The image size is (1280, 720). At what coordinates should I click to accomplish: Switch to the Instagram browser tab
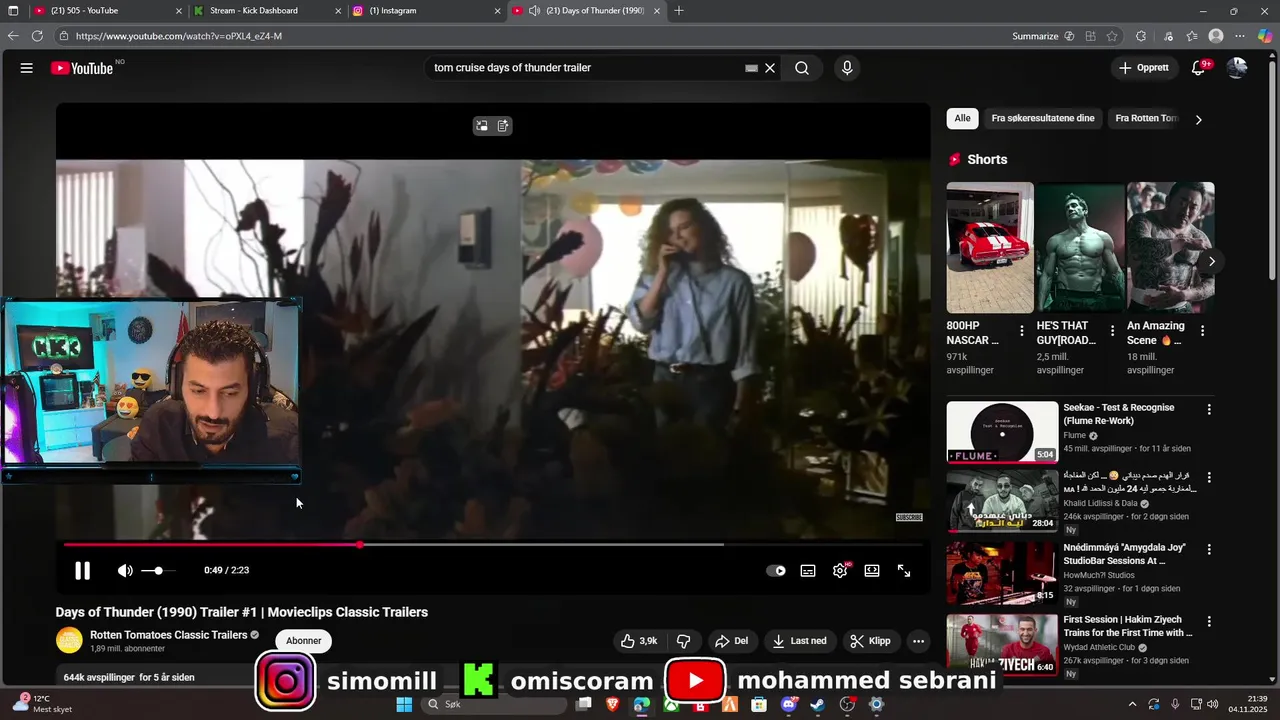[427, 11]
